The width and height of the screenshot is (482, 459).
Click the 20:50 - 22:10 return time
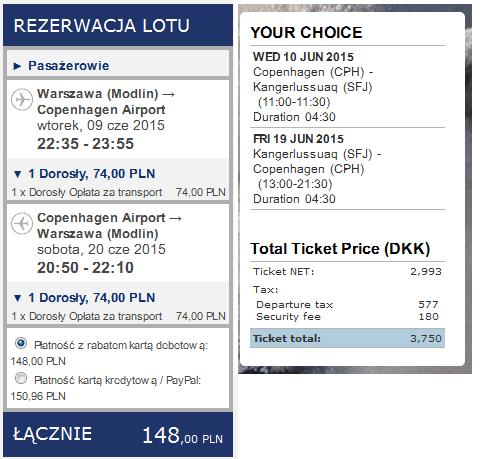[x=85, y=268]
